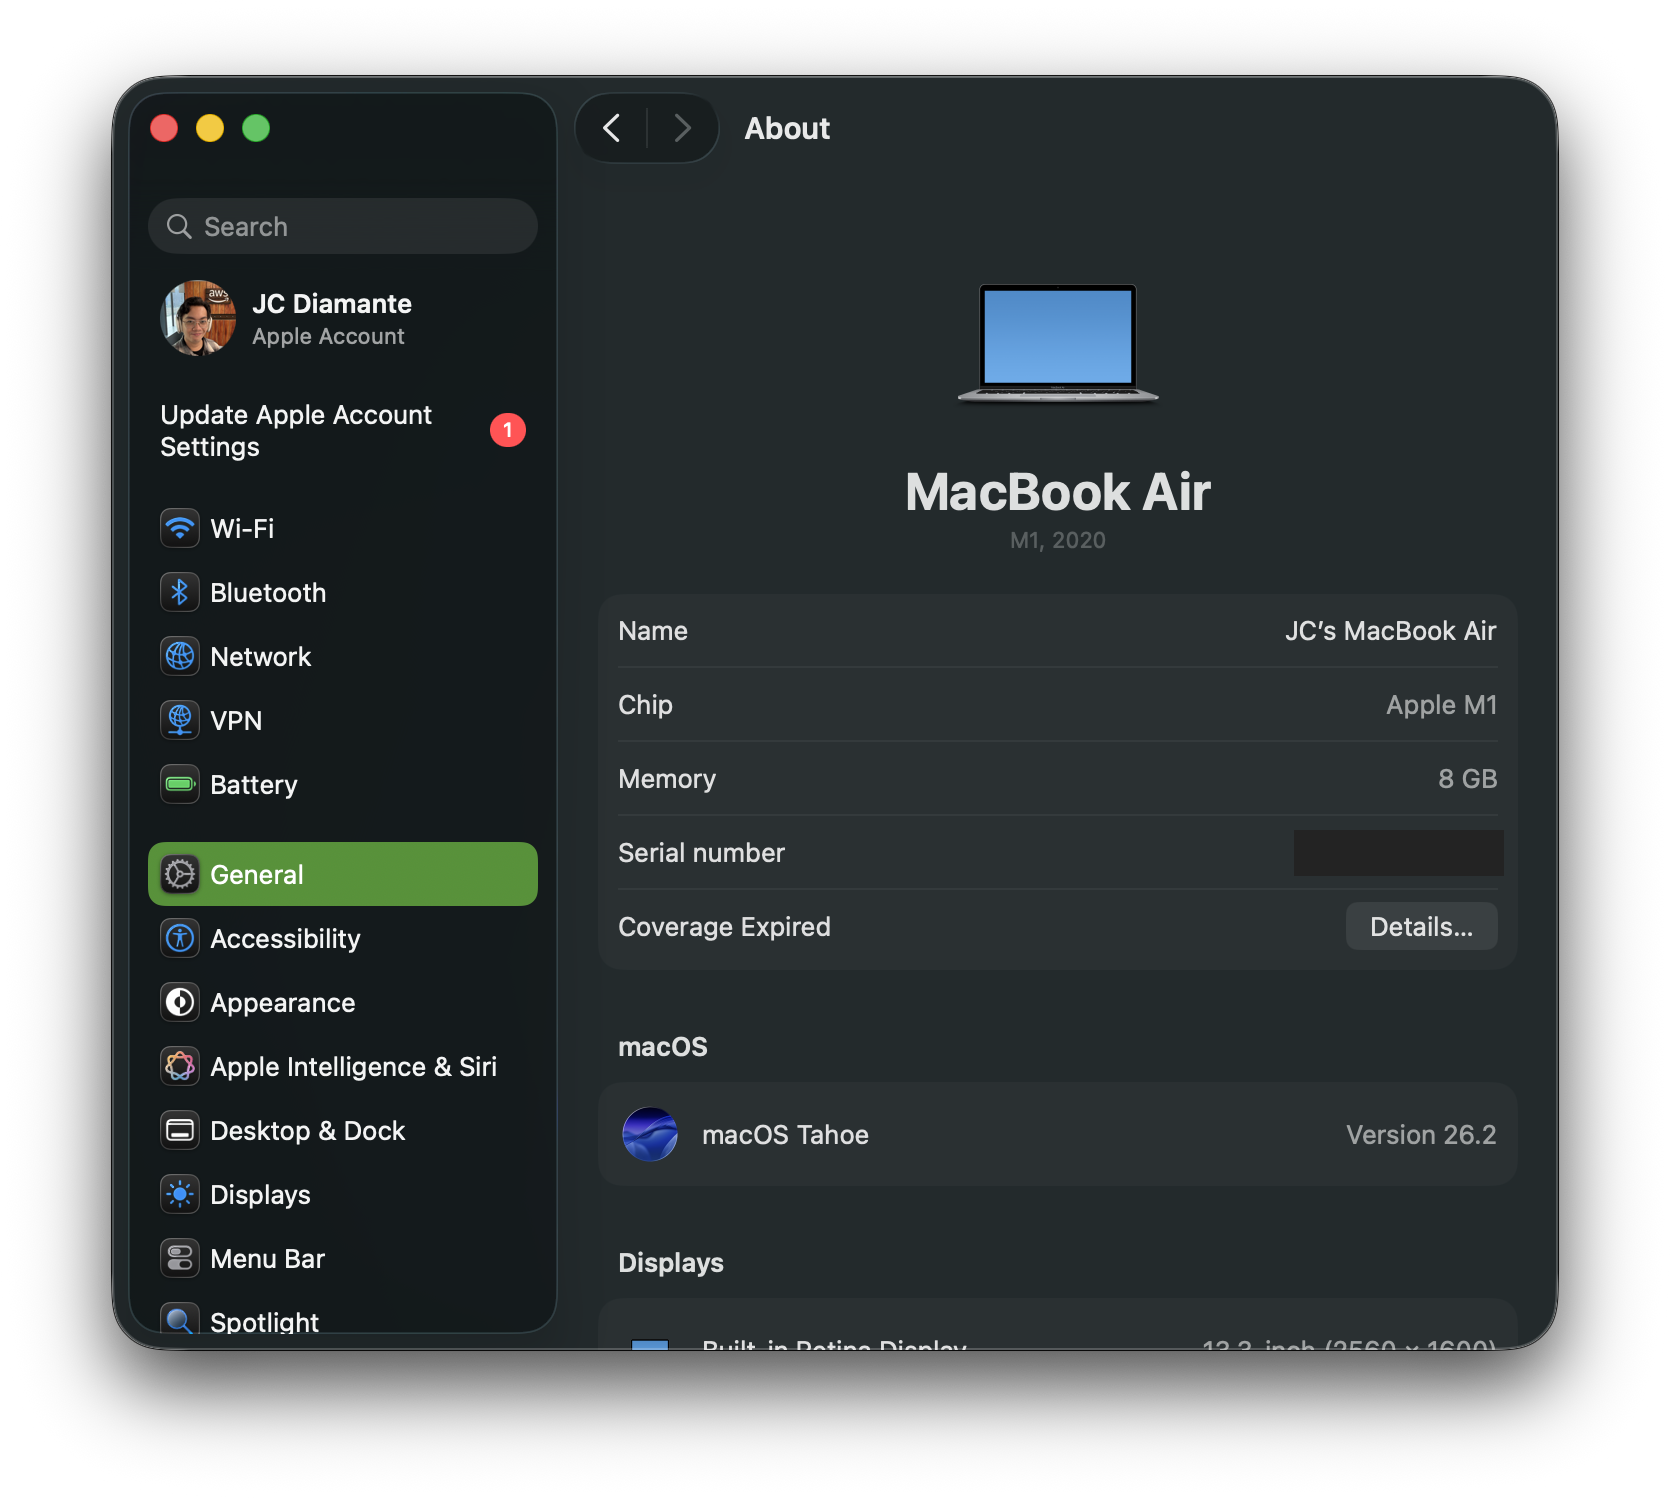
Task: Focus the Search field
Action: tap(343, 226)
